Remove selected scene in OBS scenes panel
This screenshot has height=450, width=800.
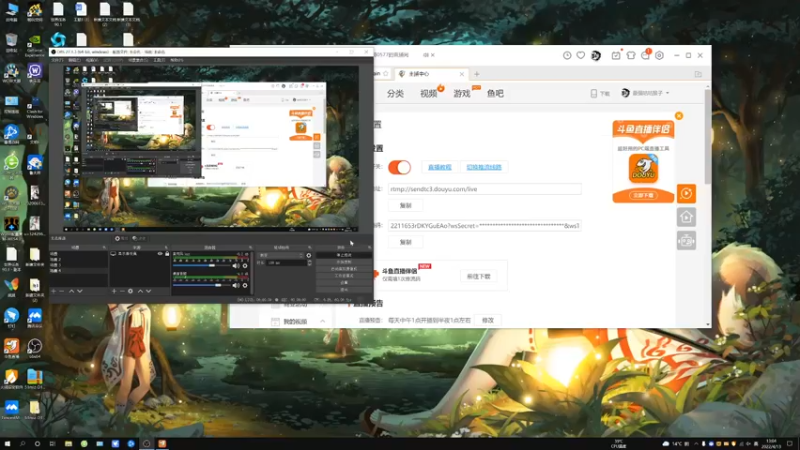pos(62,291)
